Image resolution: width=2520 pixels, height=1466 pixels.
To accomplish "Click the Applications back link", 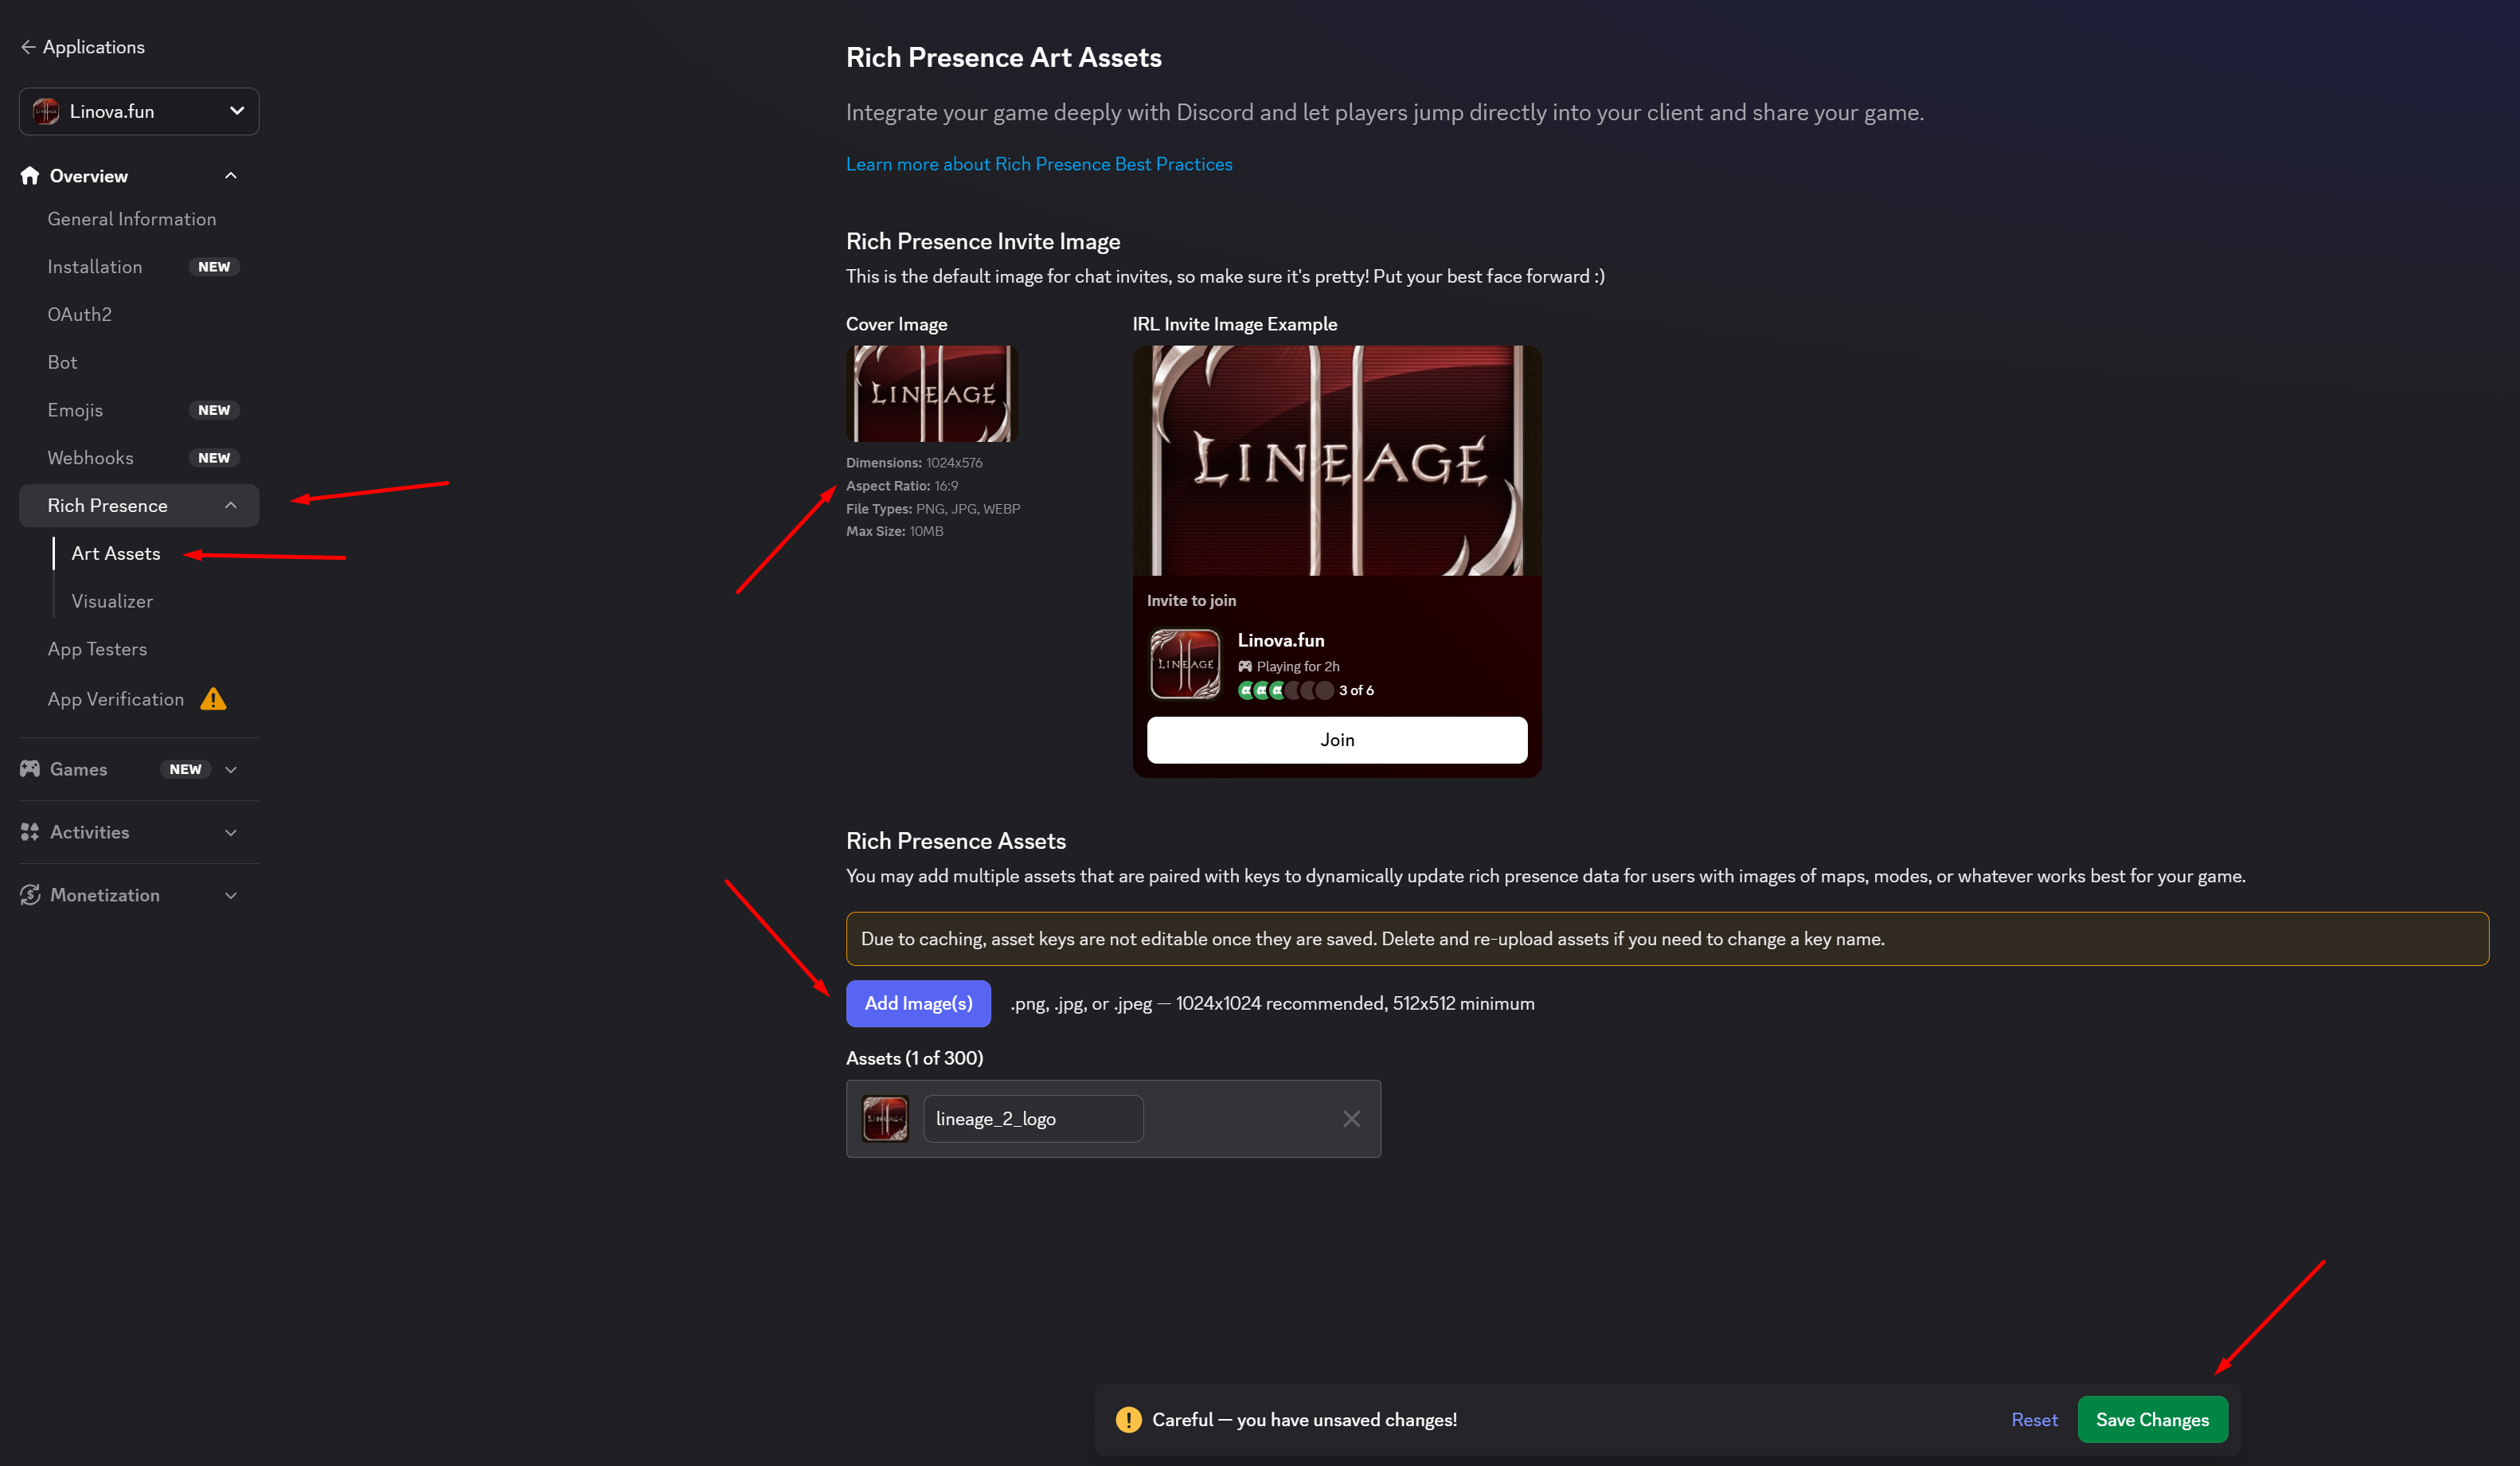I will tap(94, 47).
